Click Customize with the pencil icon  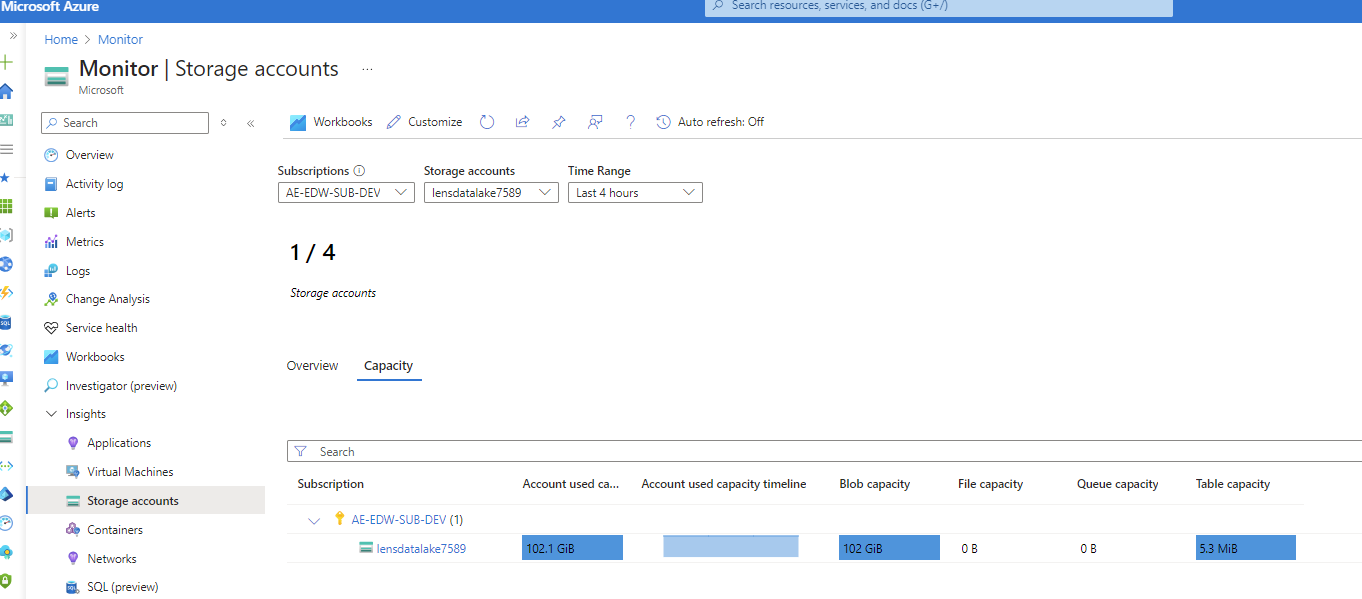pyautogui.click(x=424, y=122)
